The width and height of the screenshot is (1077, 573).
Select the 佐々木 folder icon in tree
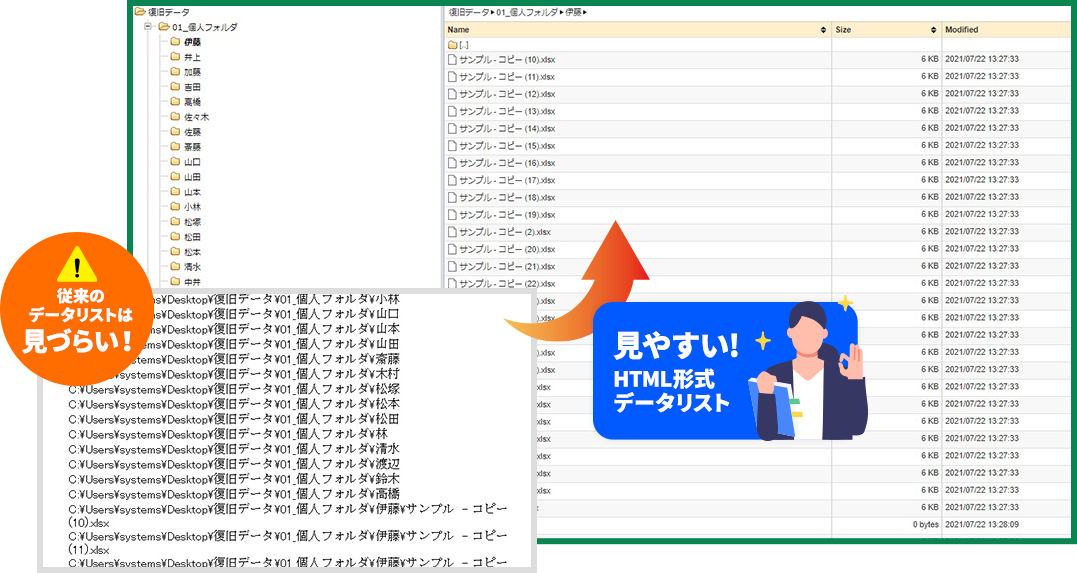click(x=175, y=117)
